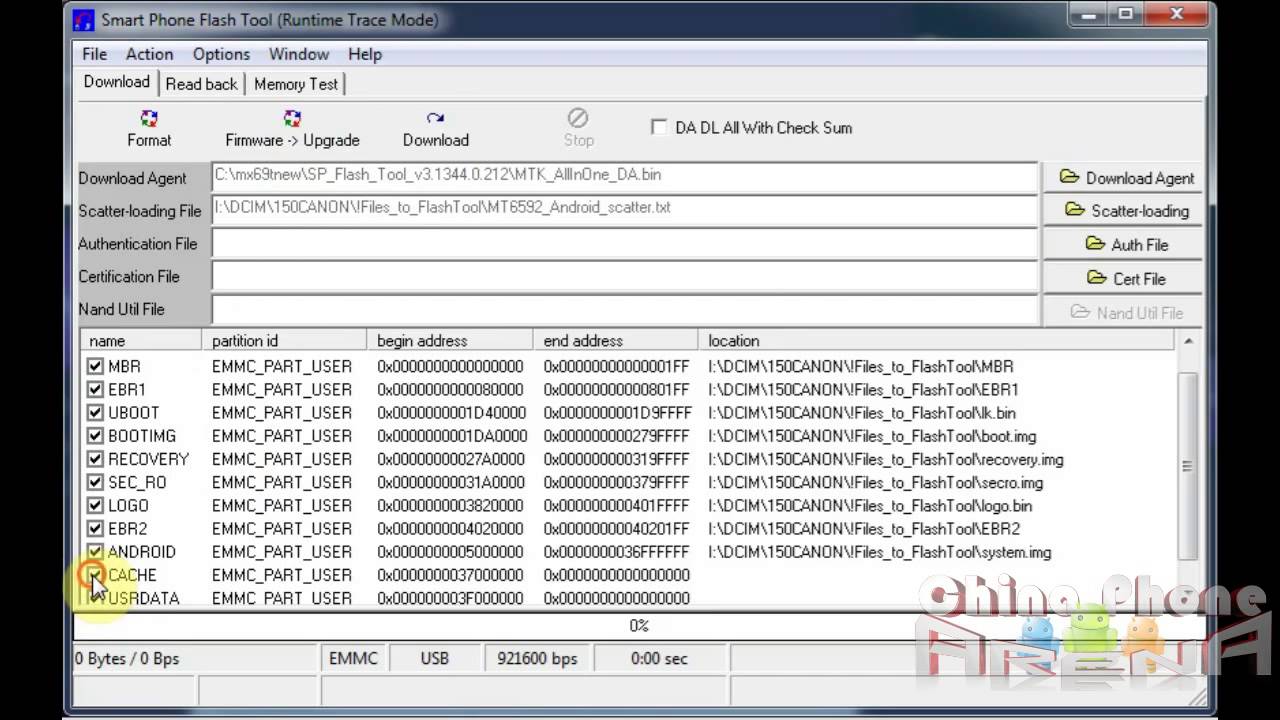Image resolution: width=1280 pixels, height=720 pixels.
Task: Uncheck the ANDROID partition checkbox
Action: tap(95, 552)
